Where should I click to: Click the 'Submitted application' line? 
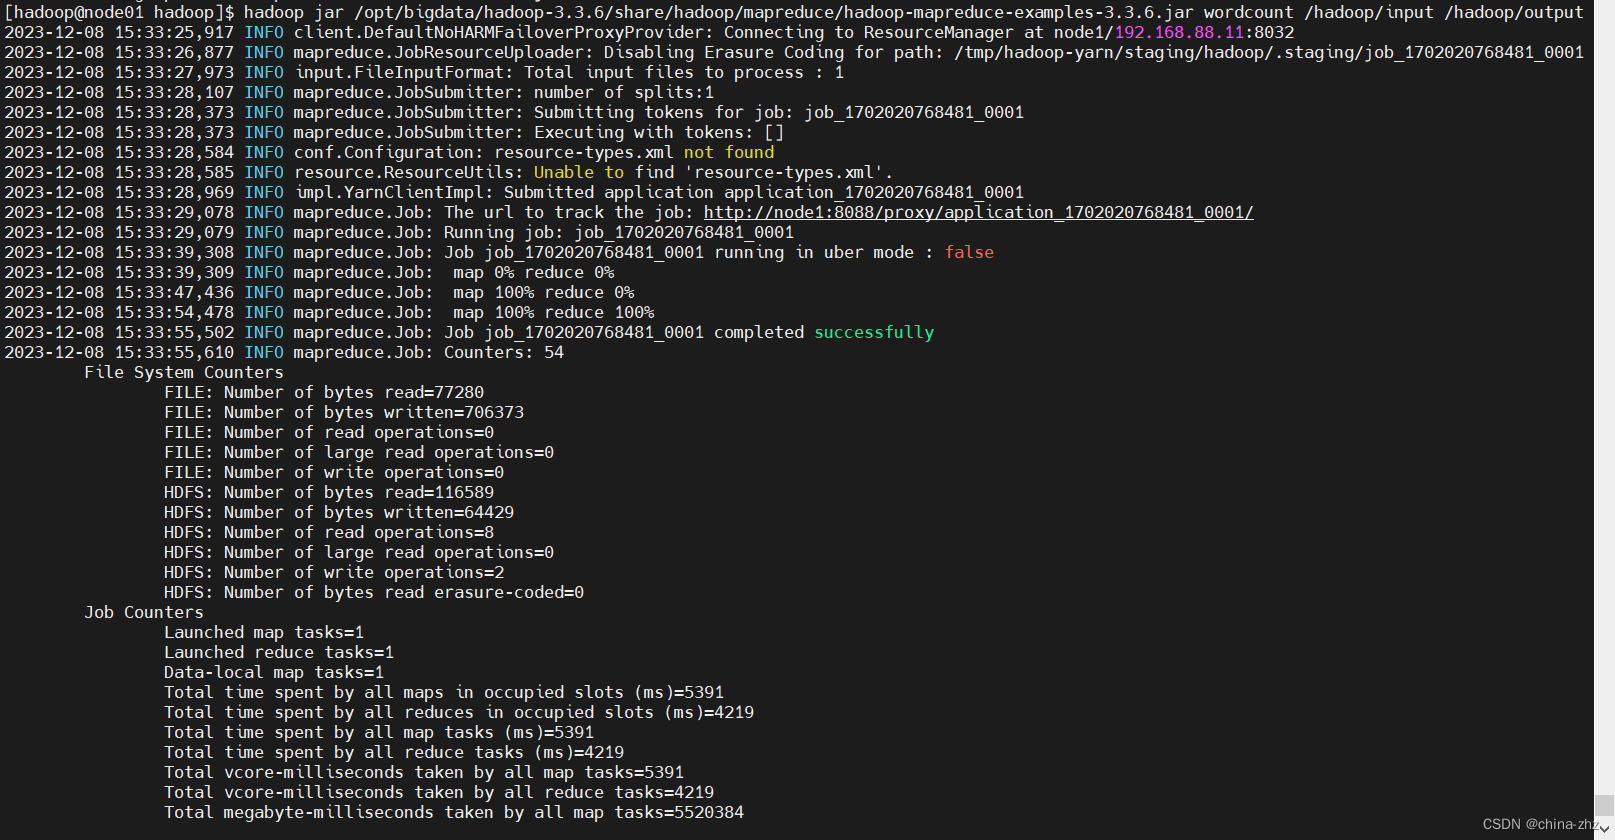tap(514, 192)
